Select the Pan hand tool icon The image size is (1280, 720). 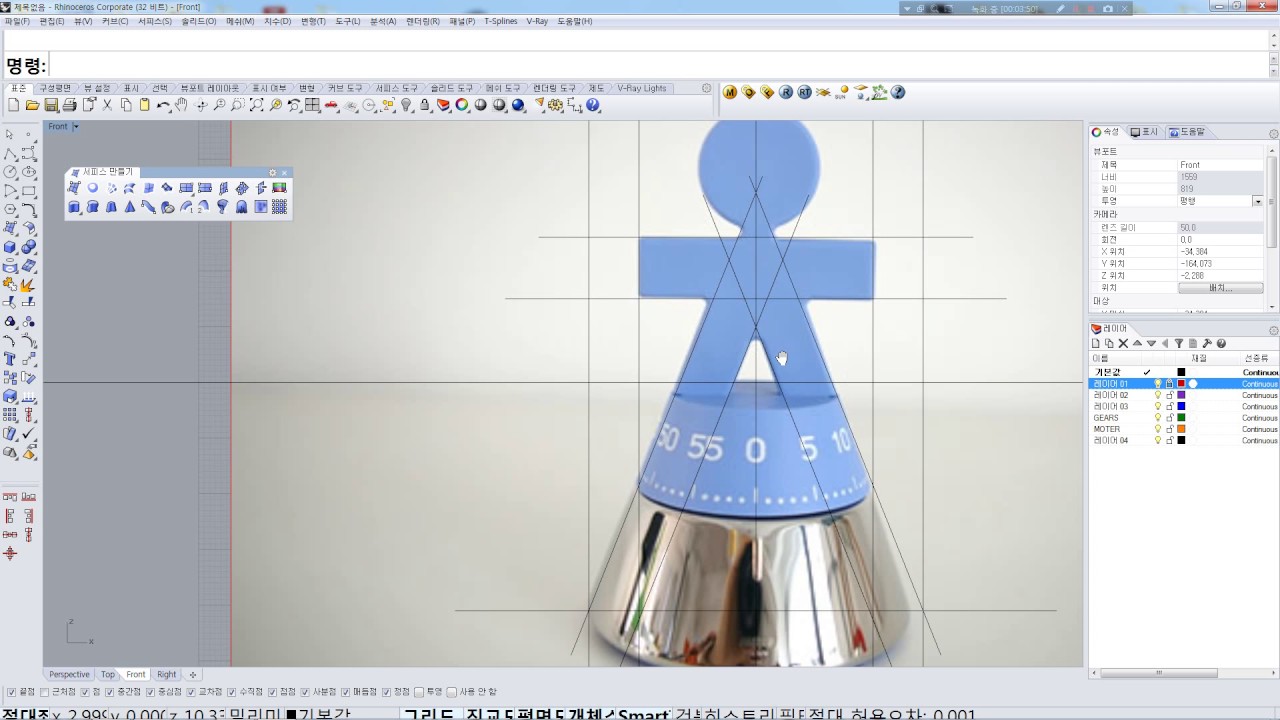[181, 105]
